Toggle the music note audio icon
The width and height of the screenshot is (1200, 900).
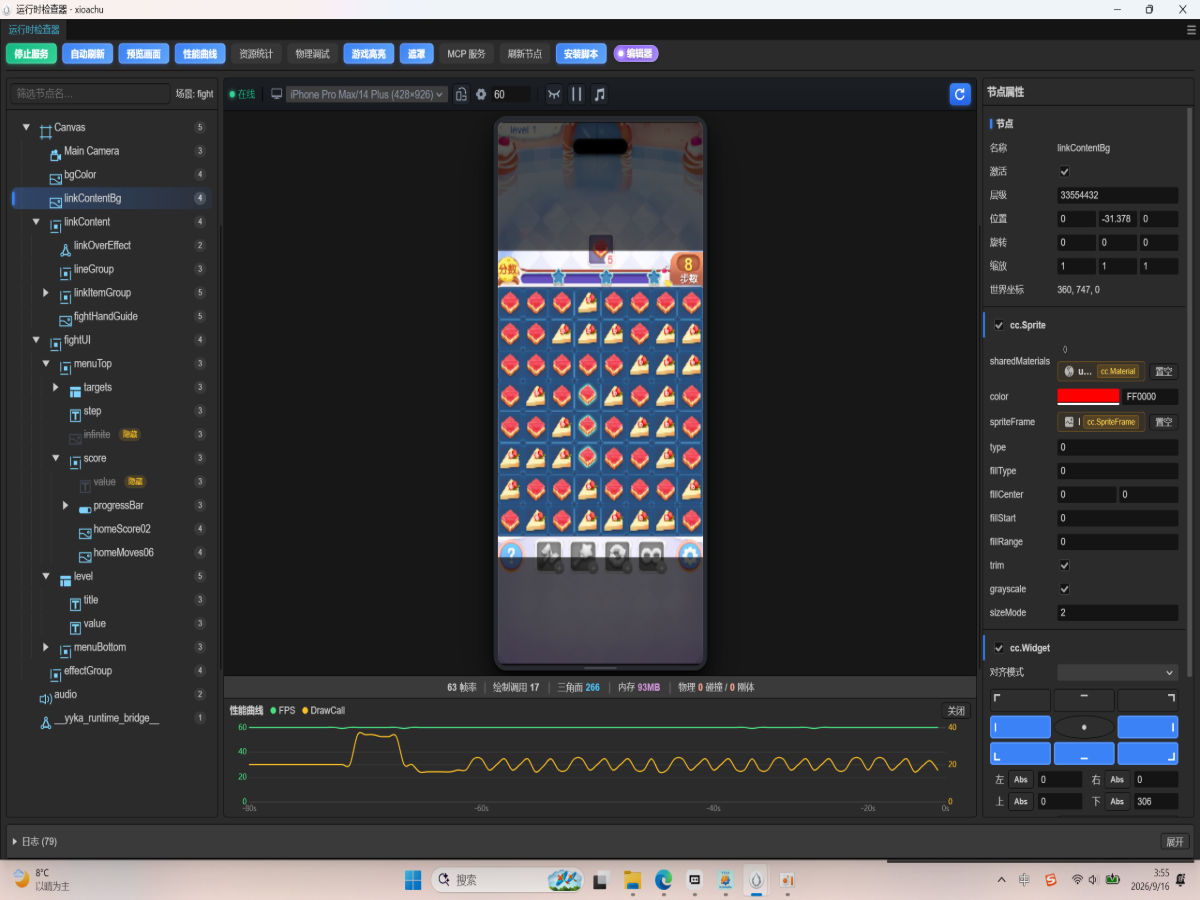(600, 94)
